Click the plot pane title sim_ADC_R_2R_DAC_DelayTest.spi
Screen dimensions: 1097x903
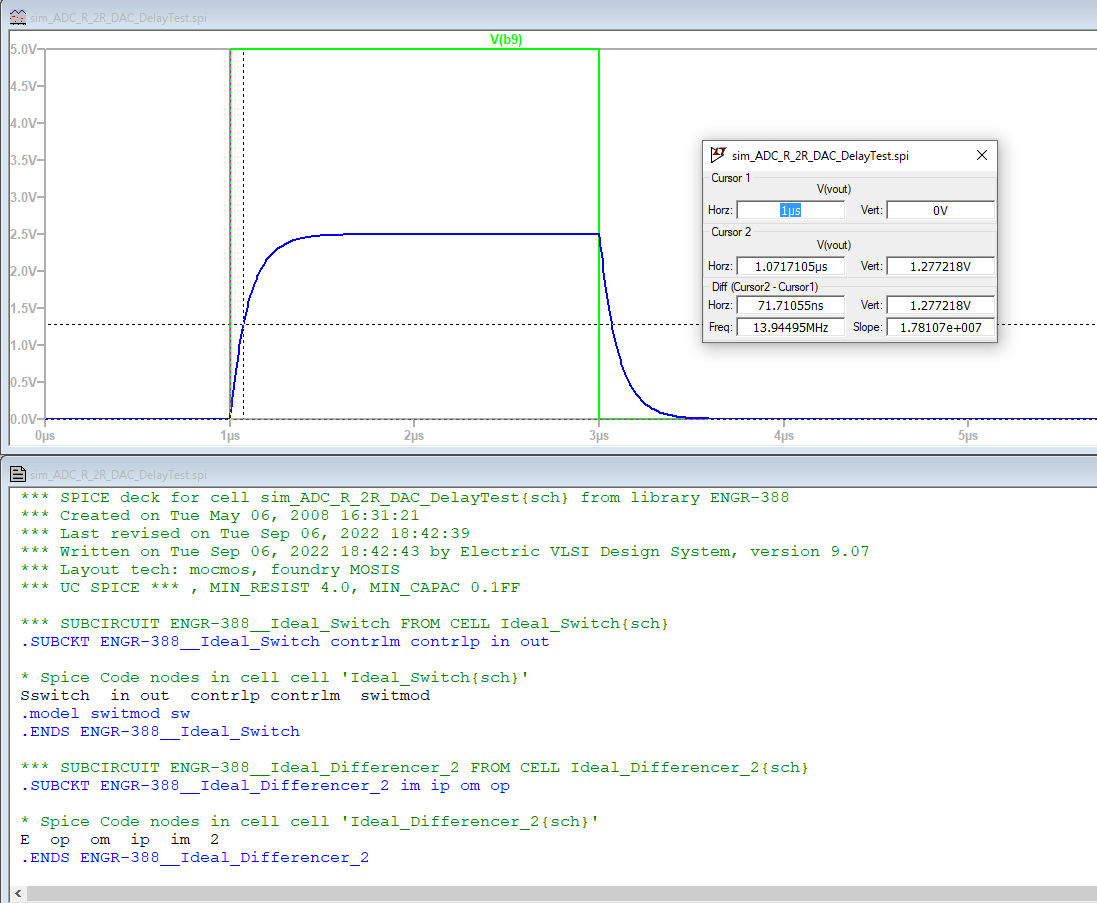[x=118, y=17]
